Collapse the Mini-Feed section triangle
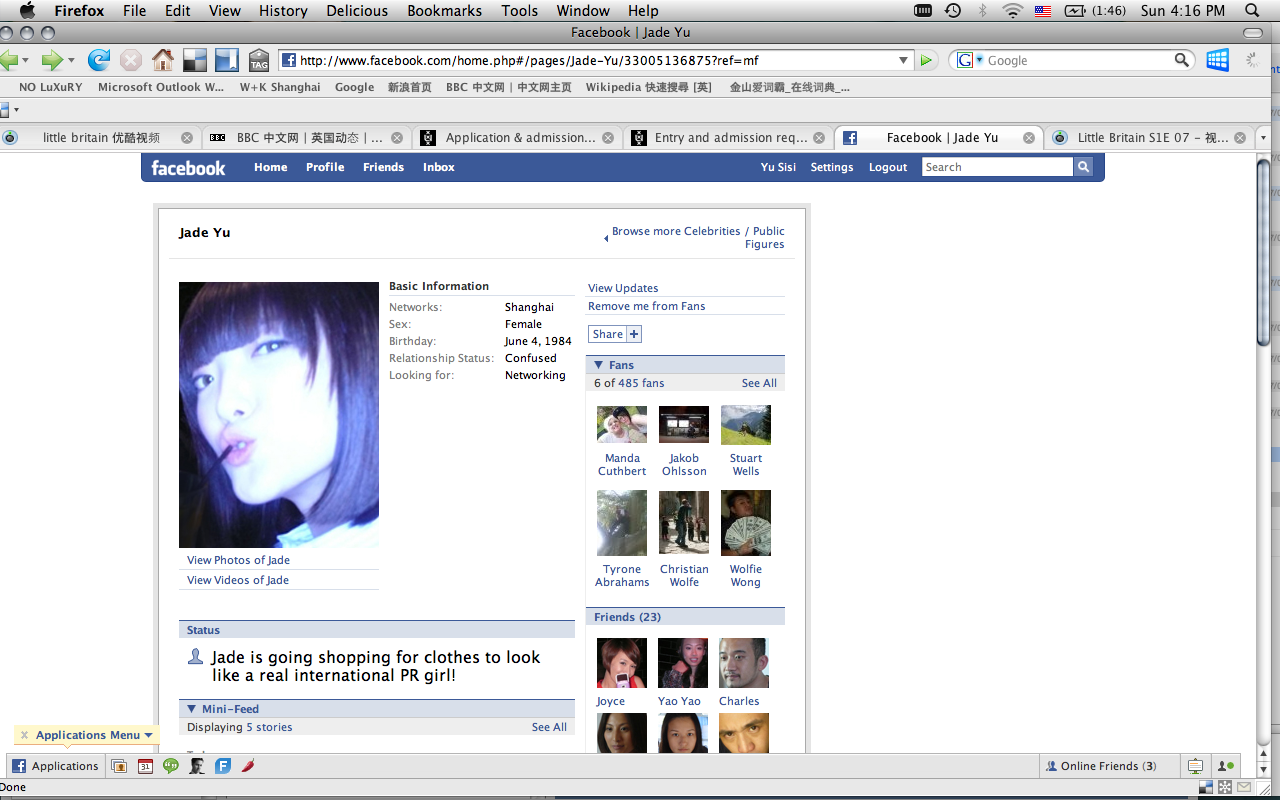 pyautogui.click(x=192, y=709)
